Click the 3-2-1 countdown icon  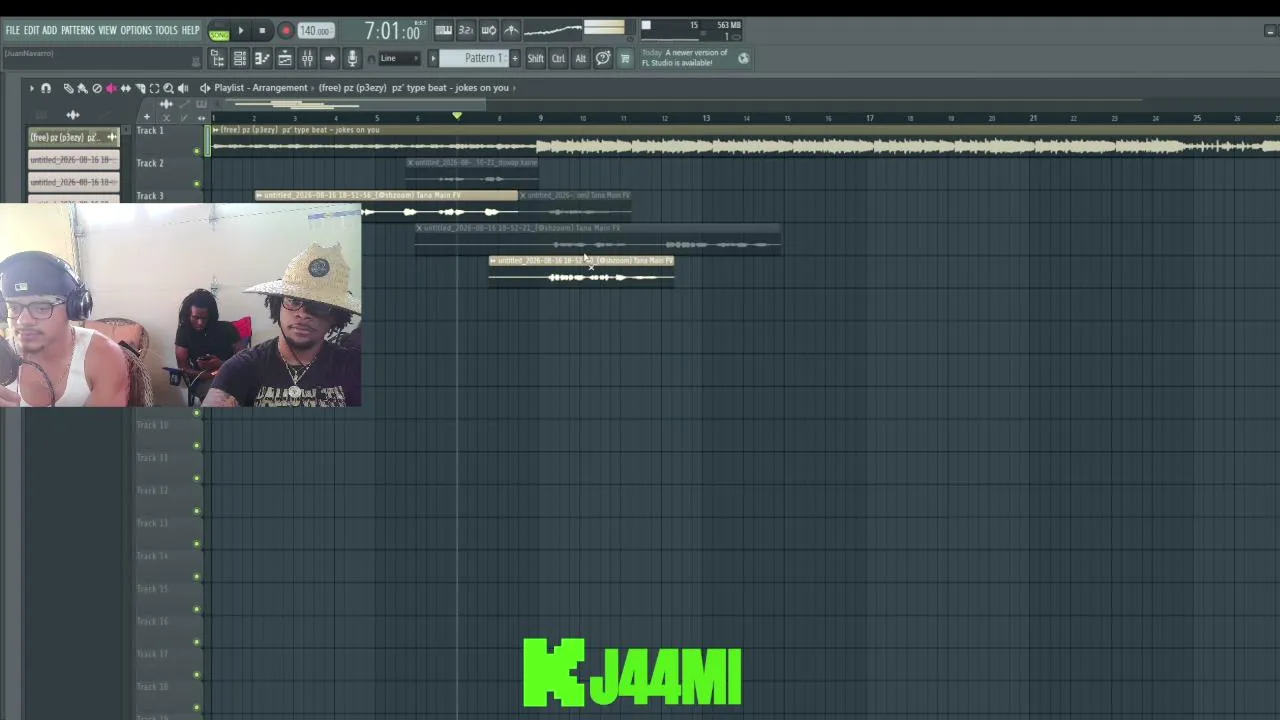tap(466, 30)
